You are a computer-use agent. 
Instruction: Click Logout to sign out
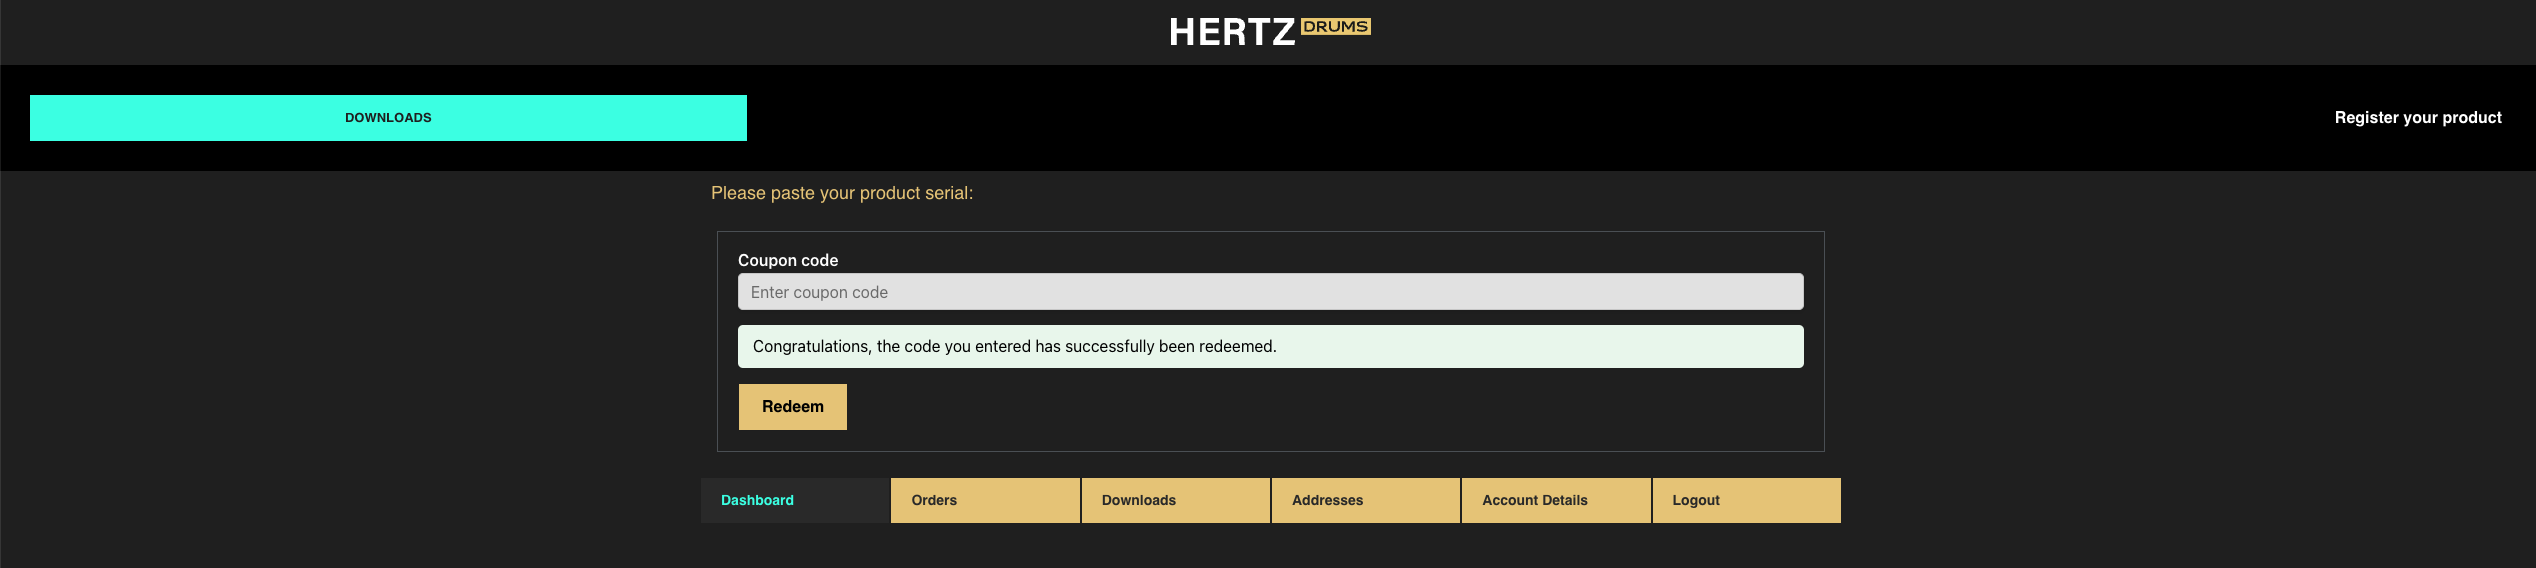(1696, 500)
